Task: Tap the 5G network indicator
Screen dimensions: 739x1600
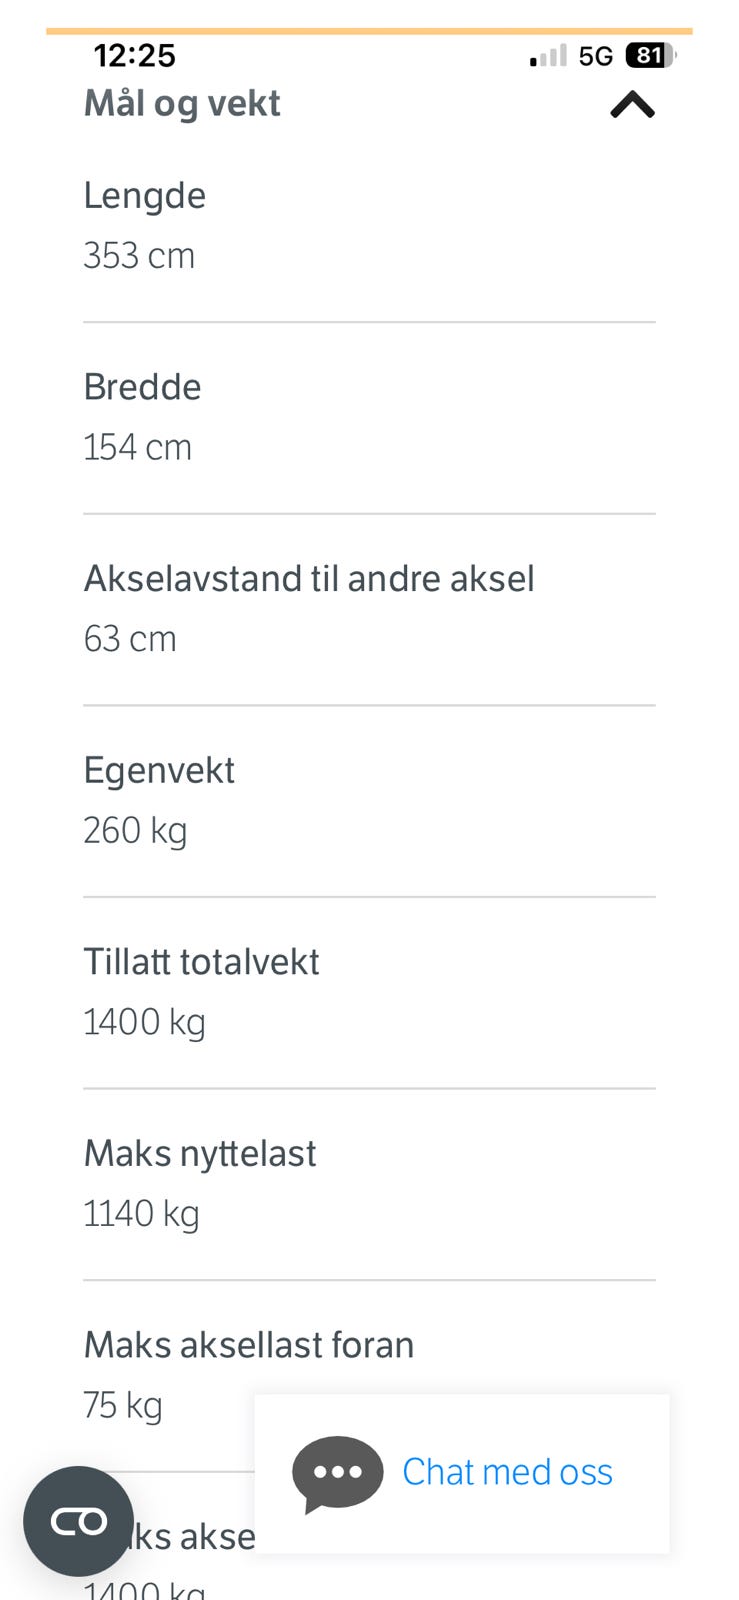Action: [596, 56]
